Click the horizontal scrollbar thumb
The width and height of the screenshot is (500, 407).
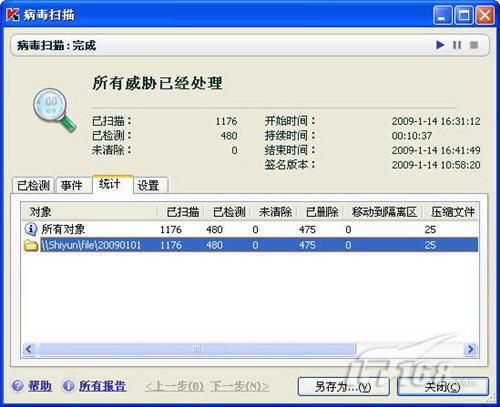tap(197, 349)
